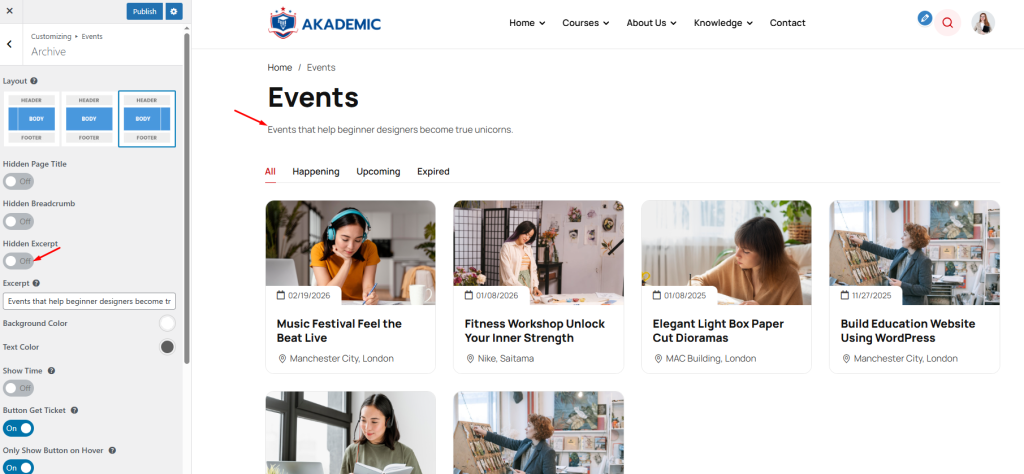
Task: Open the Contact link in navigation
Action: click(787, 23)
